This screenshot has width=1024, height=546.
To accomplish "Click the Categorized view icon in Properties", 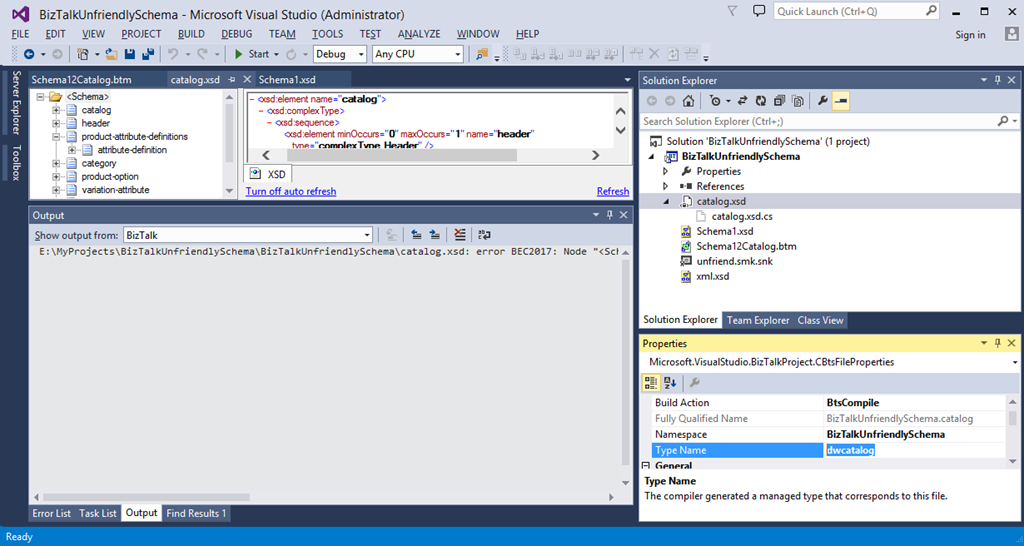I will pyautogui.click(x=651, y=383).
